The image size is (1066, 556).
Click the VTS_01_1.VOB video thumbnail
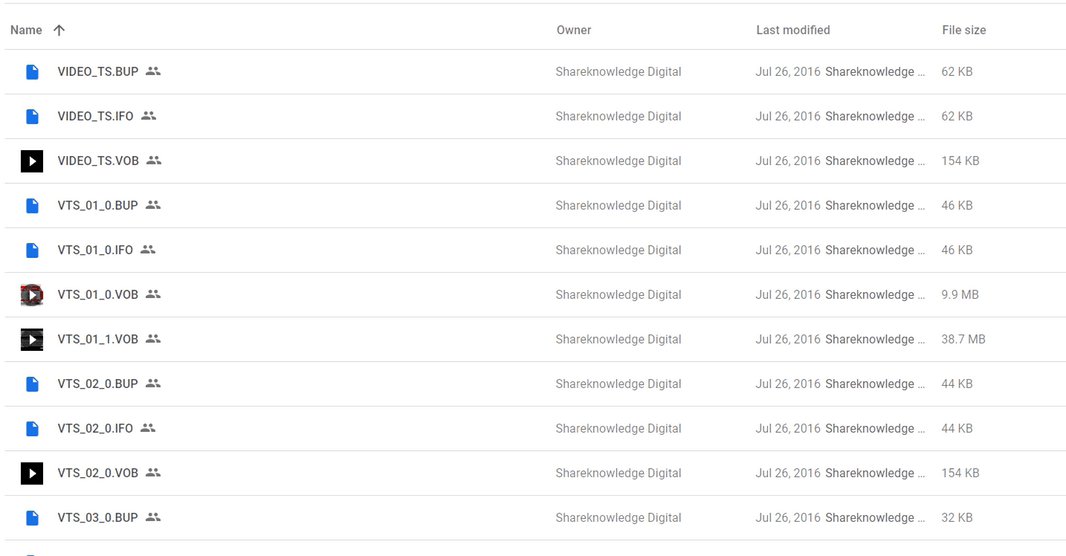click(32, 339)
